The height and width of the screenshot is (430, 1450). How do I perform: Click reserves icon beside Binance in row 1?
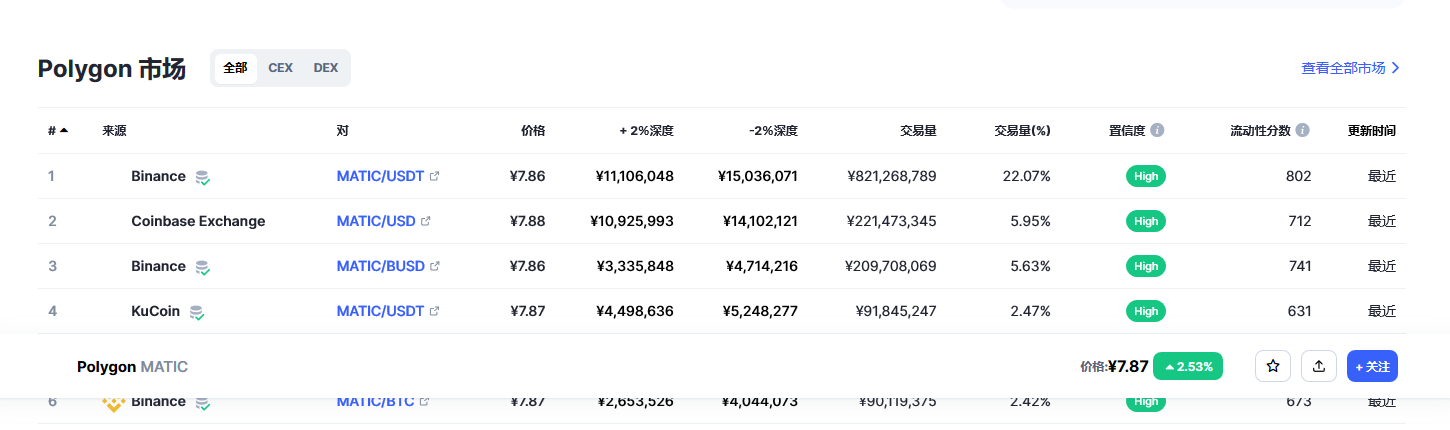203,177
